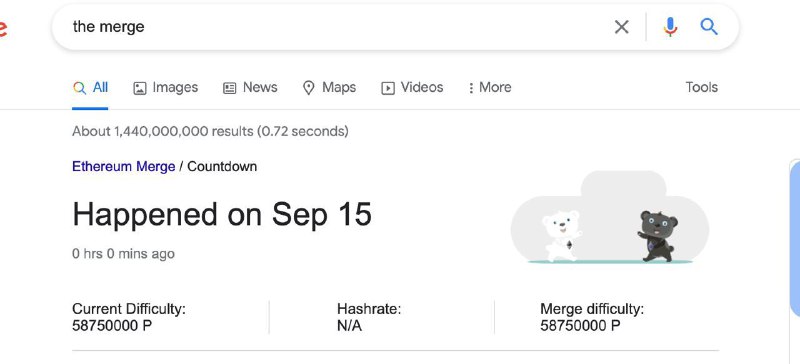Click the blue side panel at right edge
This screenshot has height=364, width=800.
tap(794, 238)
